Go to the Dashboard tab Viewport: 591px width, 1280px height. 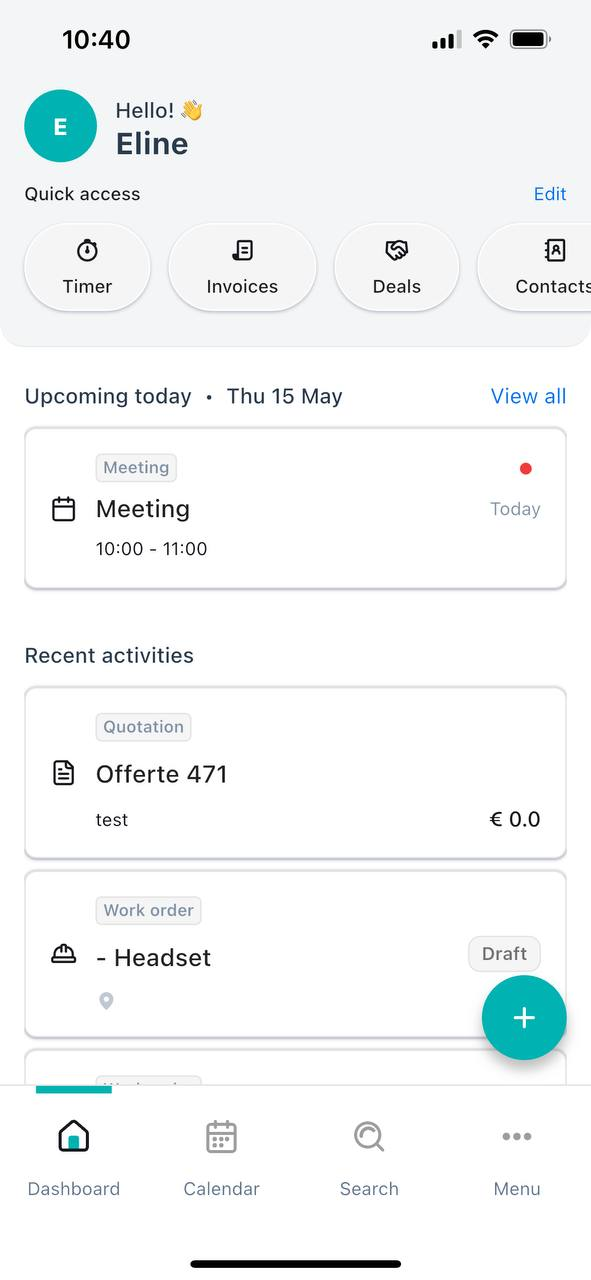74,1159
